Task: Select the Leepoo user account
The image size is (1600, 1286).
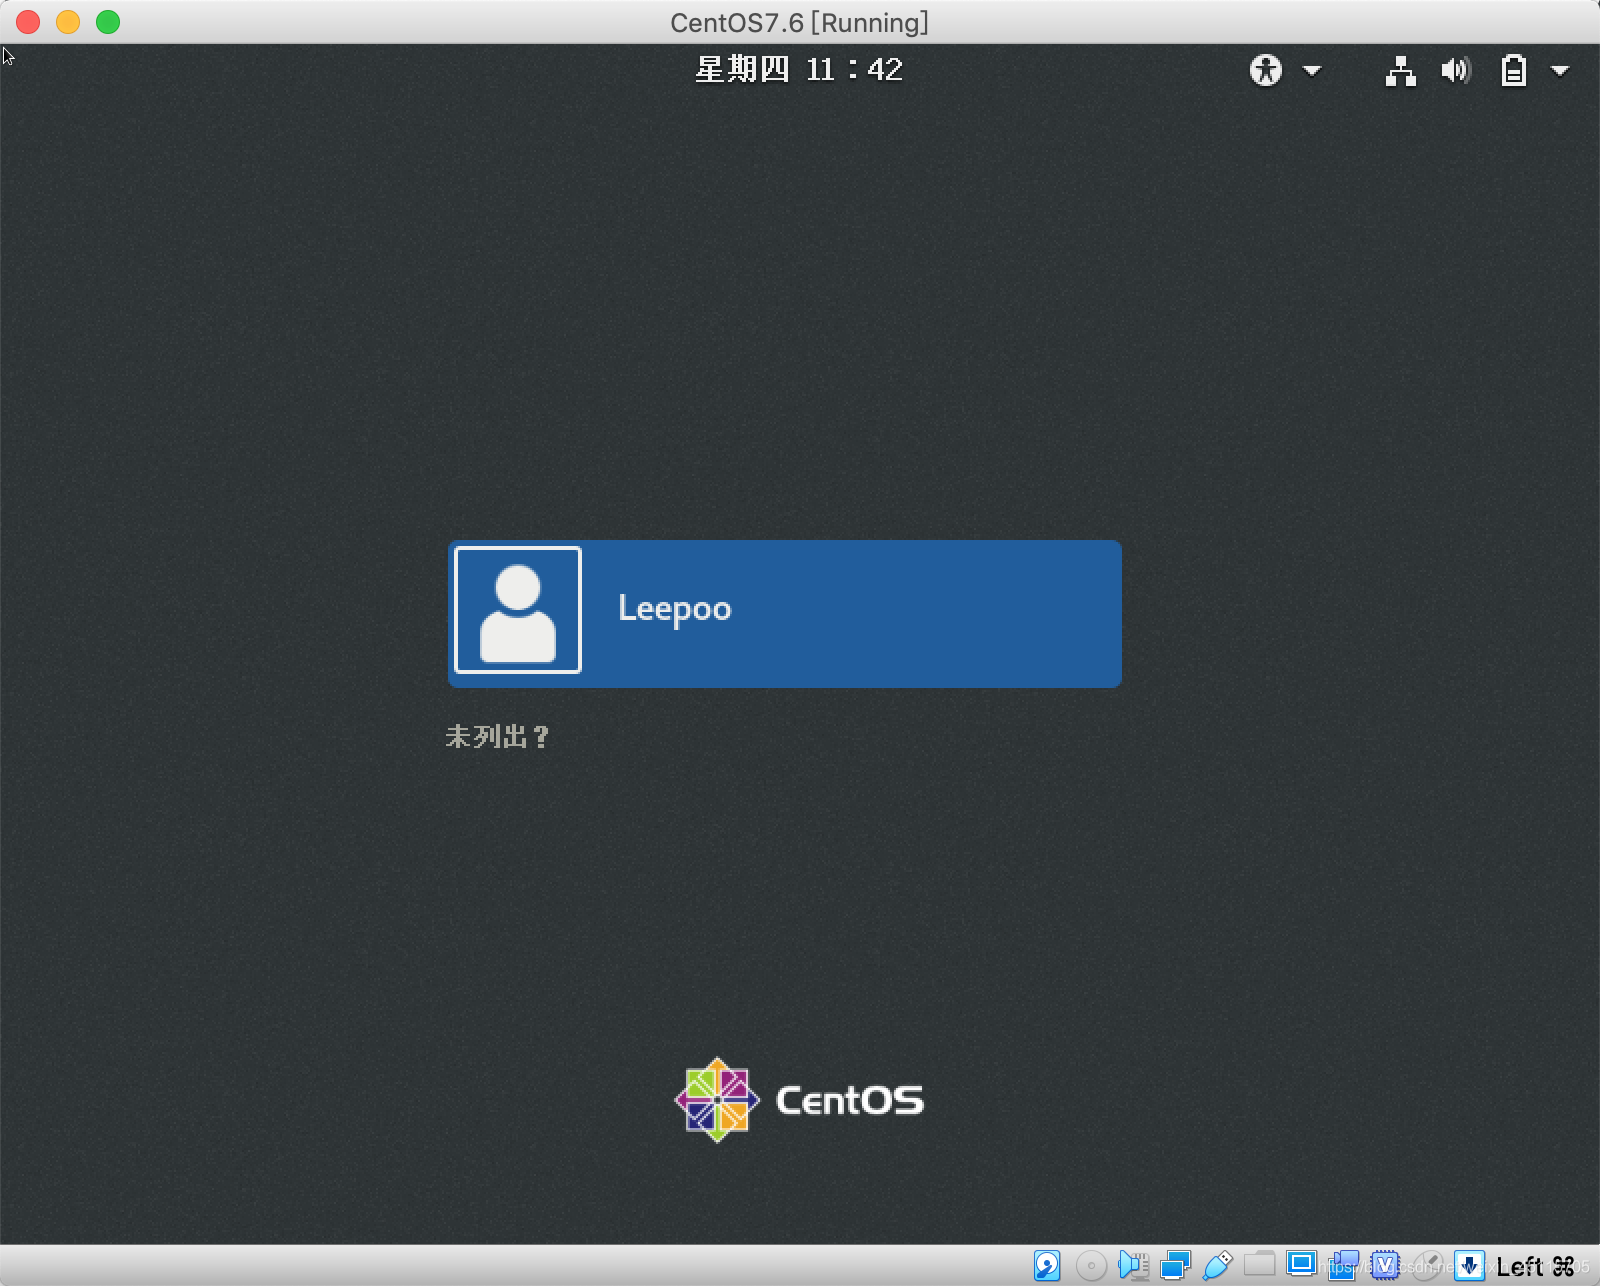Action: [785, 612]
